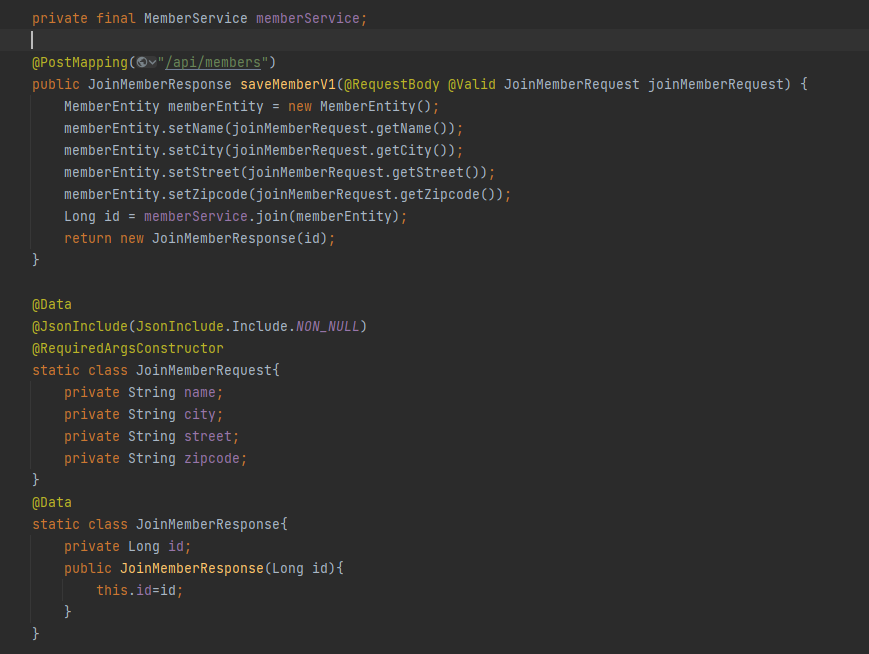Click the "private final MemberService" declaration line
Screen dimensions: 869x654
200,18
